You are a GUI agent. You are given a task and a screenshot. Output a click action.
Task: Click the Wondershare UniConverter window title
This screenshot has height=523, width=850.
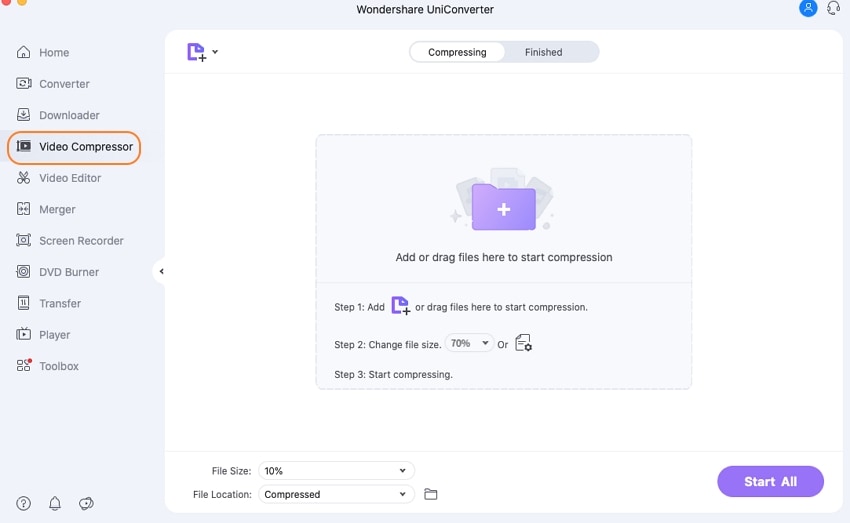tap(425, 9)
